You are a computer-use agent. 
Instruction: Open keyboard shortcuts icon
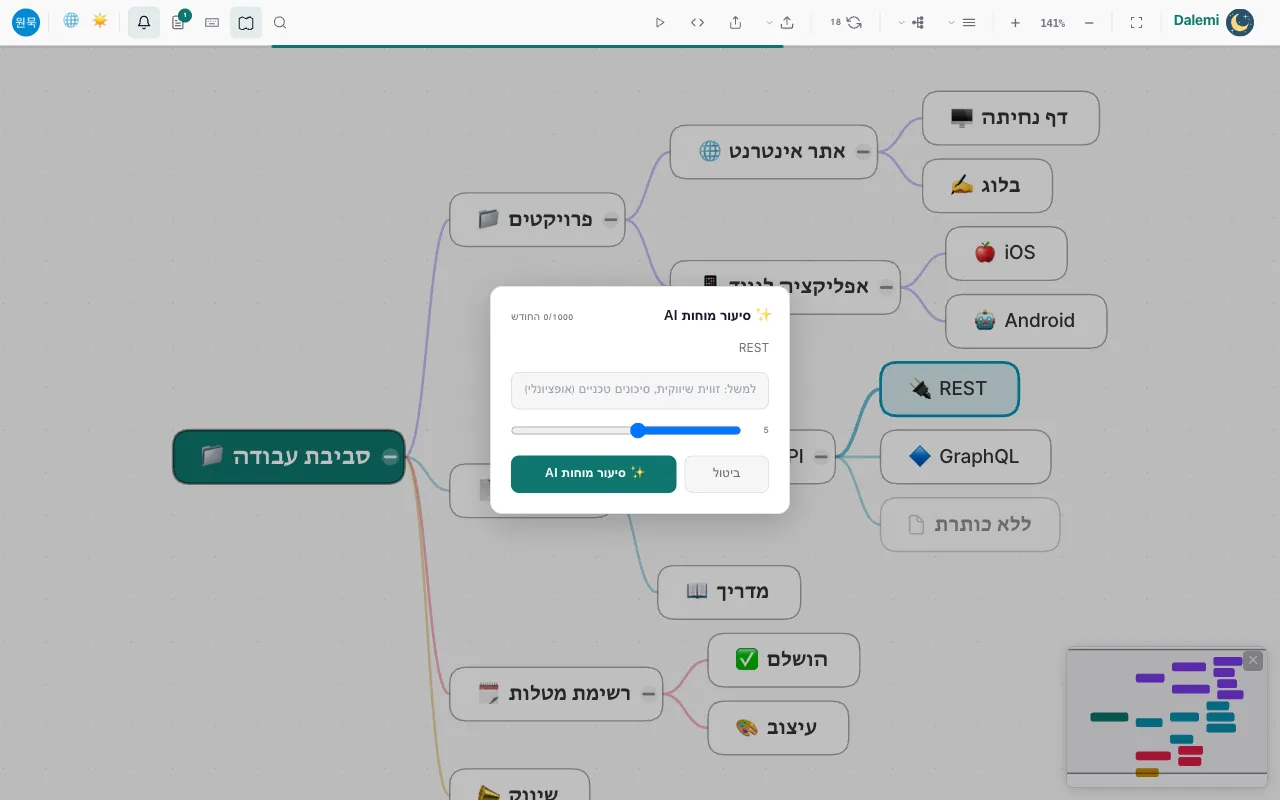coord(212,22)
